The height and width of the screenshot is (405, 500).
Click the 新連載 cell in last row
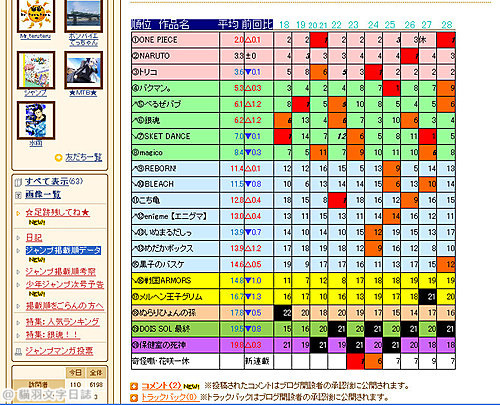[x=257, y=361]
